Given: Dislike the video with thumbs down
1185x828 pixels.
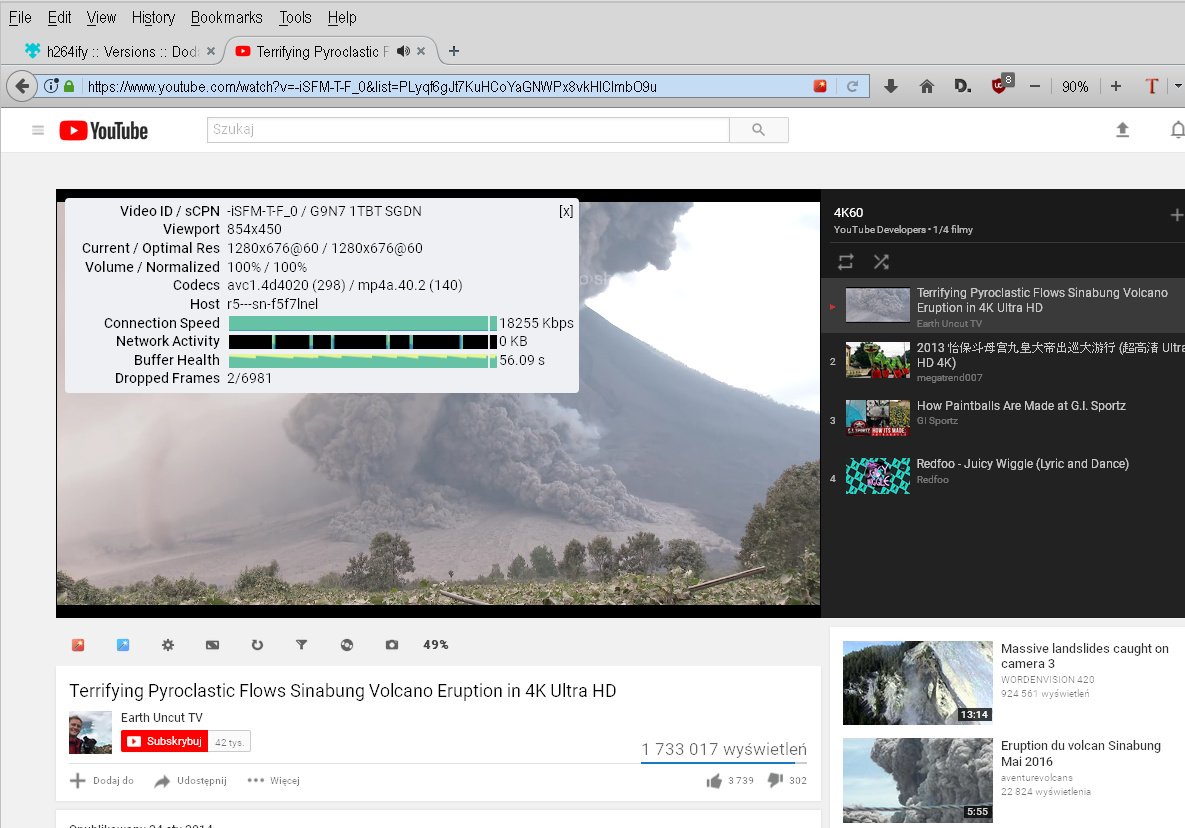Looking at the screenshot, I should point(775,780).
